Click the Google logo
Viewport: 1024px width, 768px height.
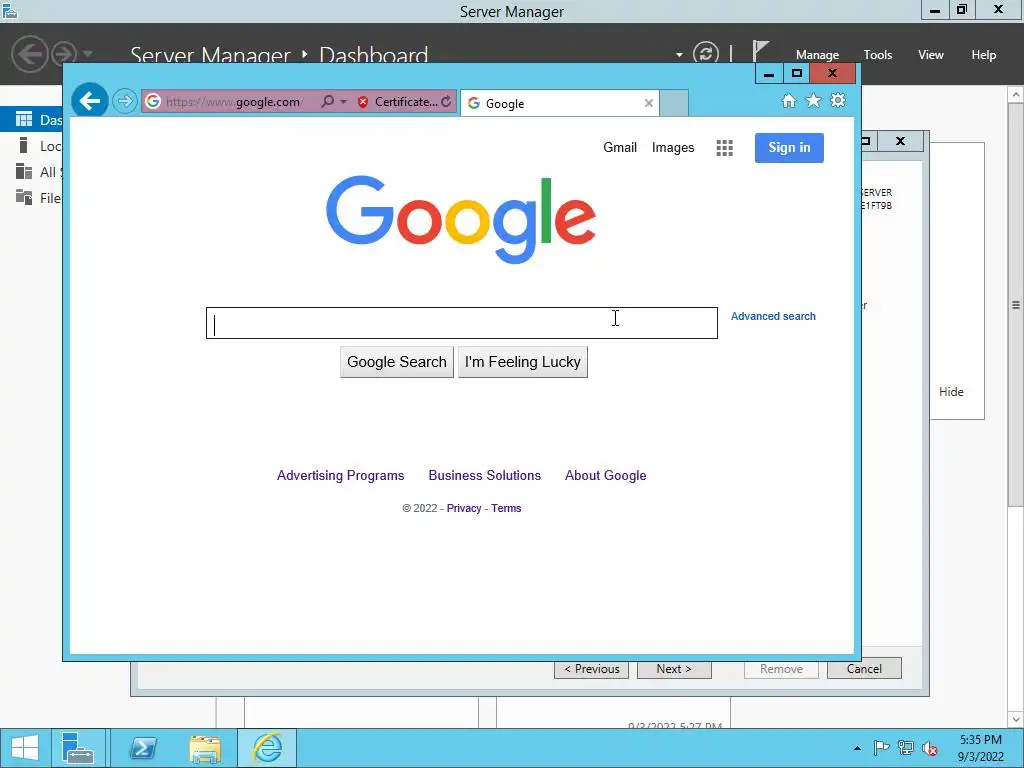[x=461, y=219]
